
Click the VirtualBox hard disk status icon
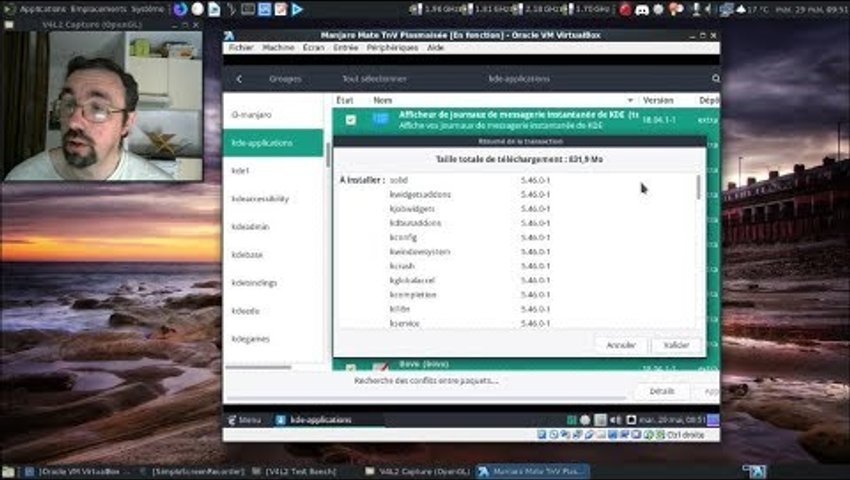coord(542,434)
